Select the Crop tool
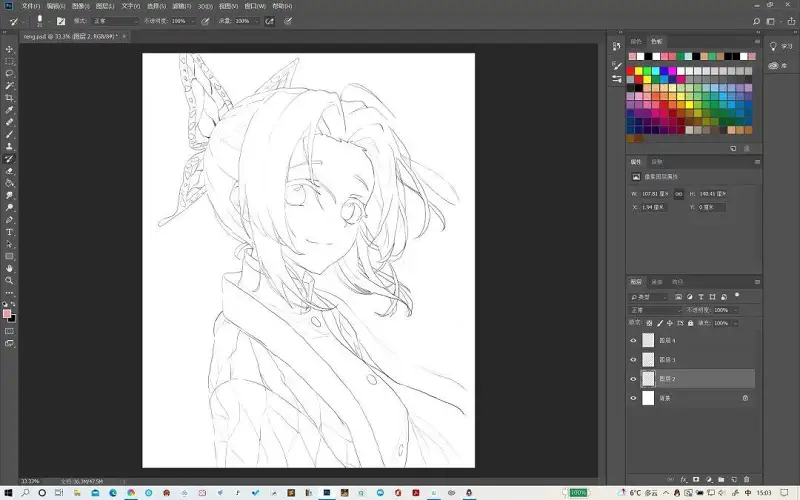800x500 pixels. [x=9, y=98]
